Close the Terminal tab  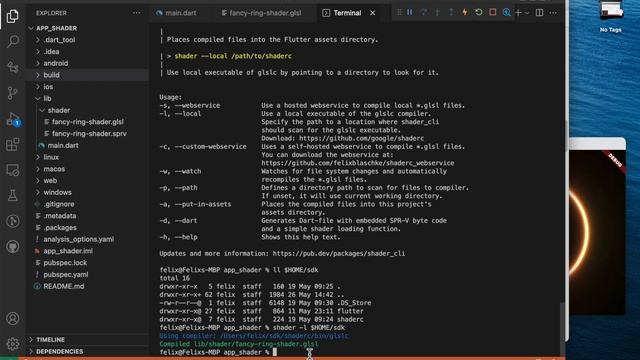coord(373,13)
